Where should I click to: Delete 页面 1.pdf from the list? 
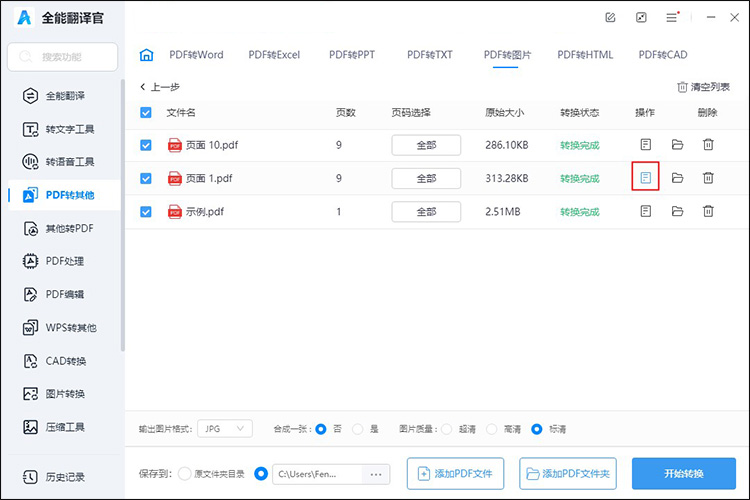click(708, 178)
